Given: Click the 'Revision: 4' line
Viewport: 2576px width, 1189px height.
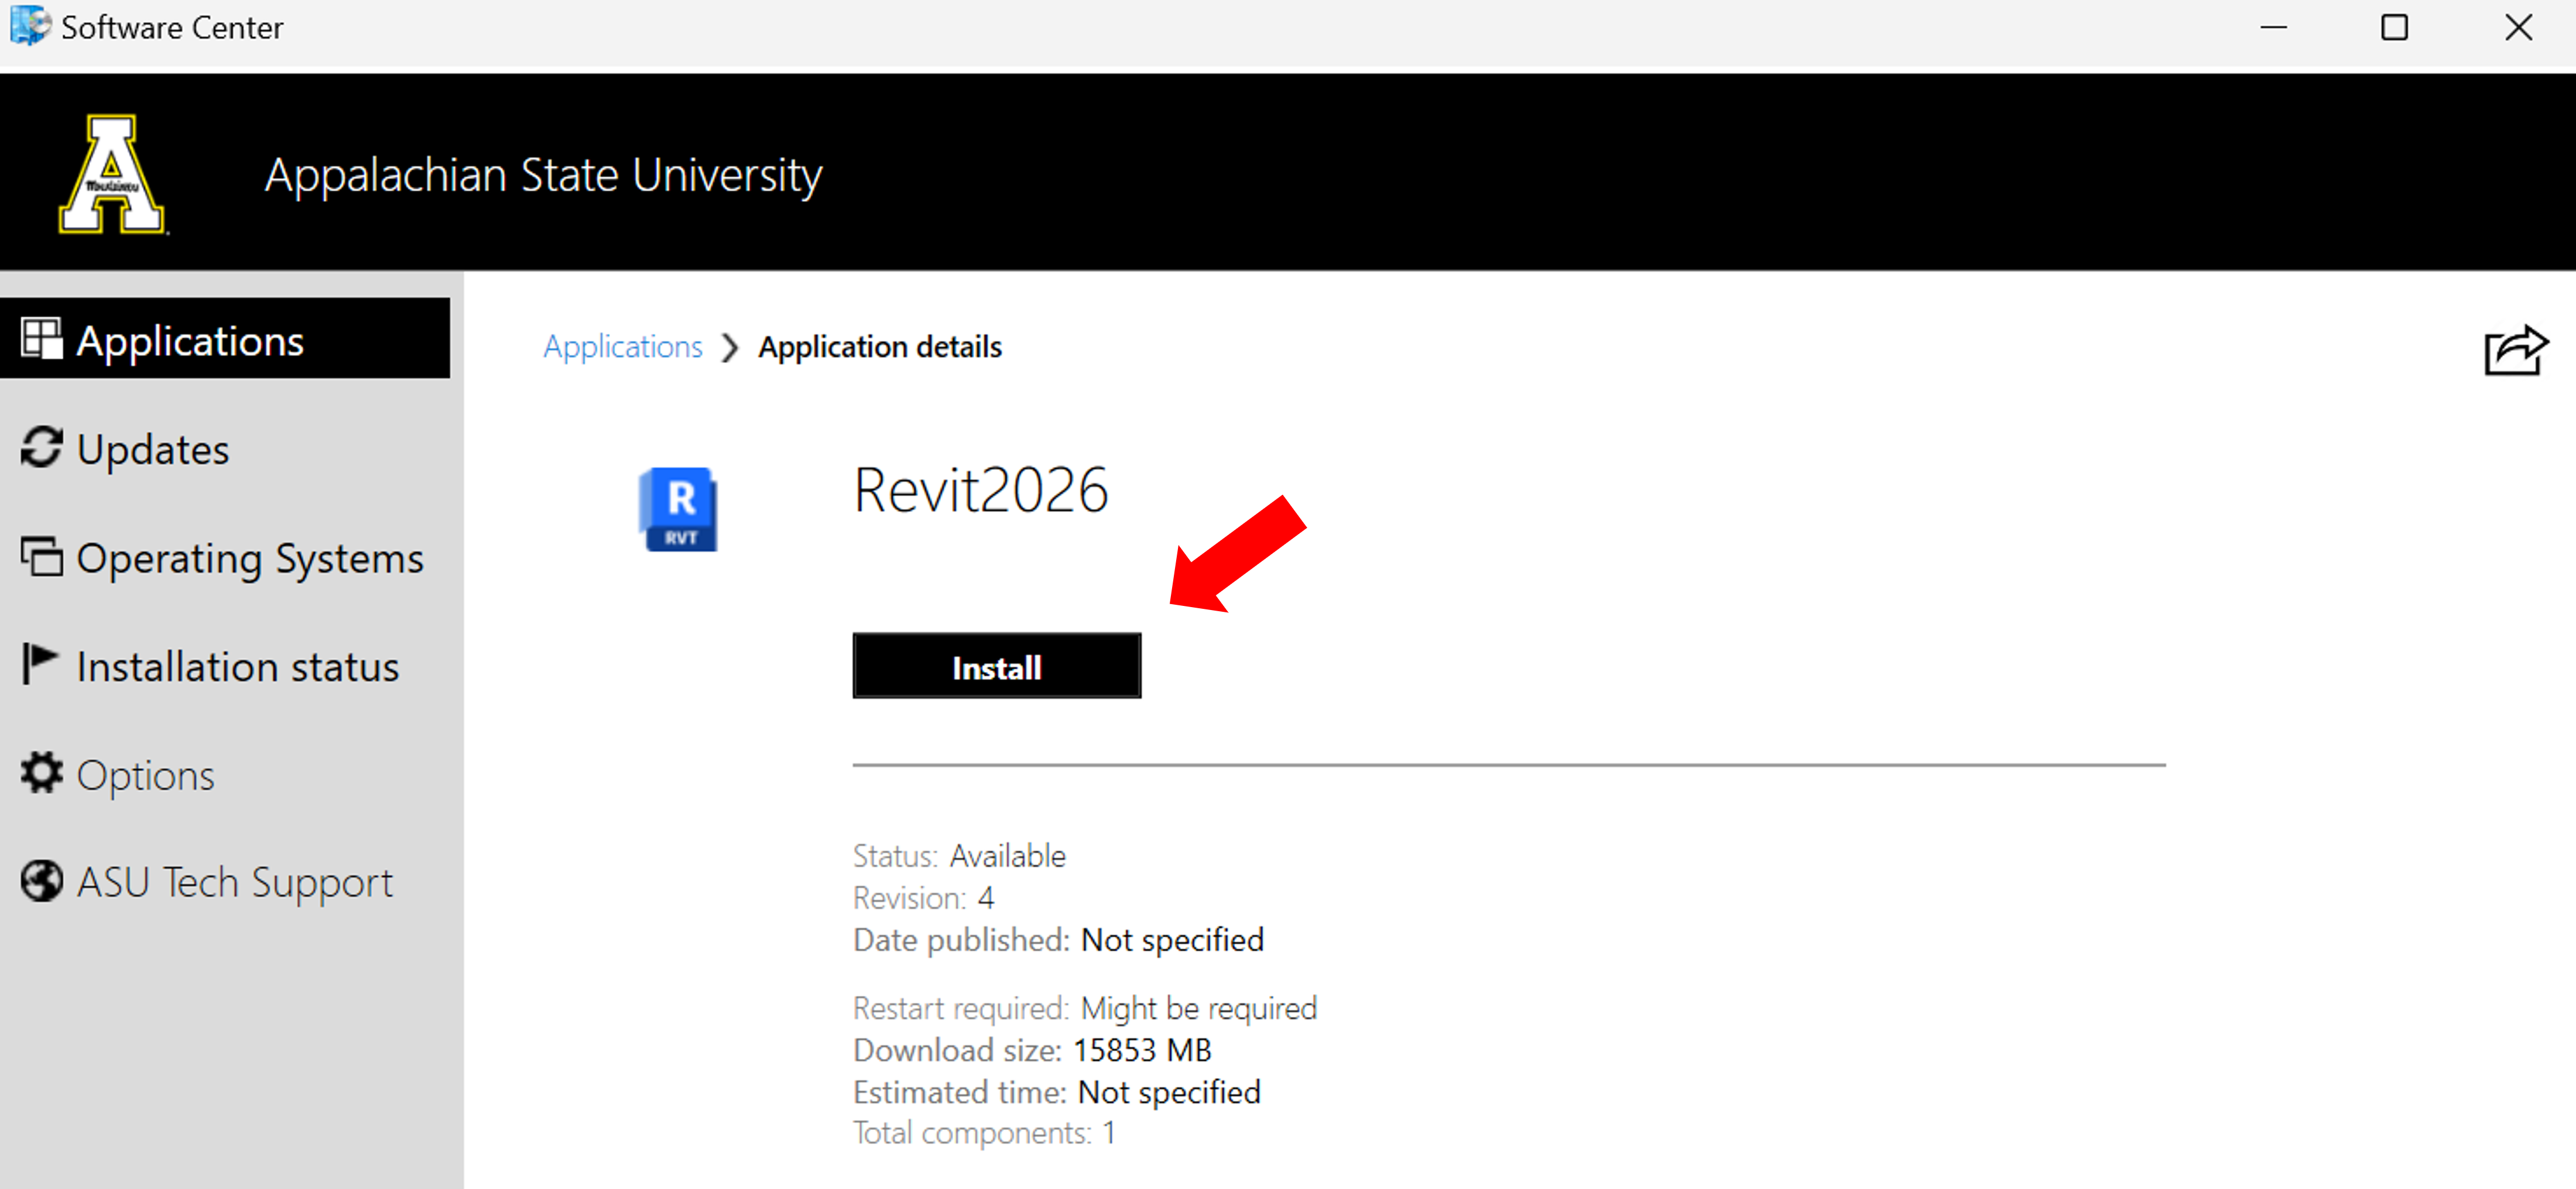Looking at the screenshot, I should click(x=924, y=898).
